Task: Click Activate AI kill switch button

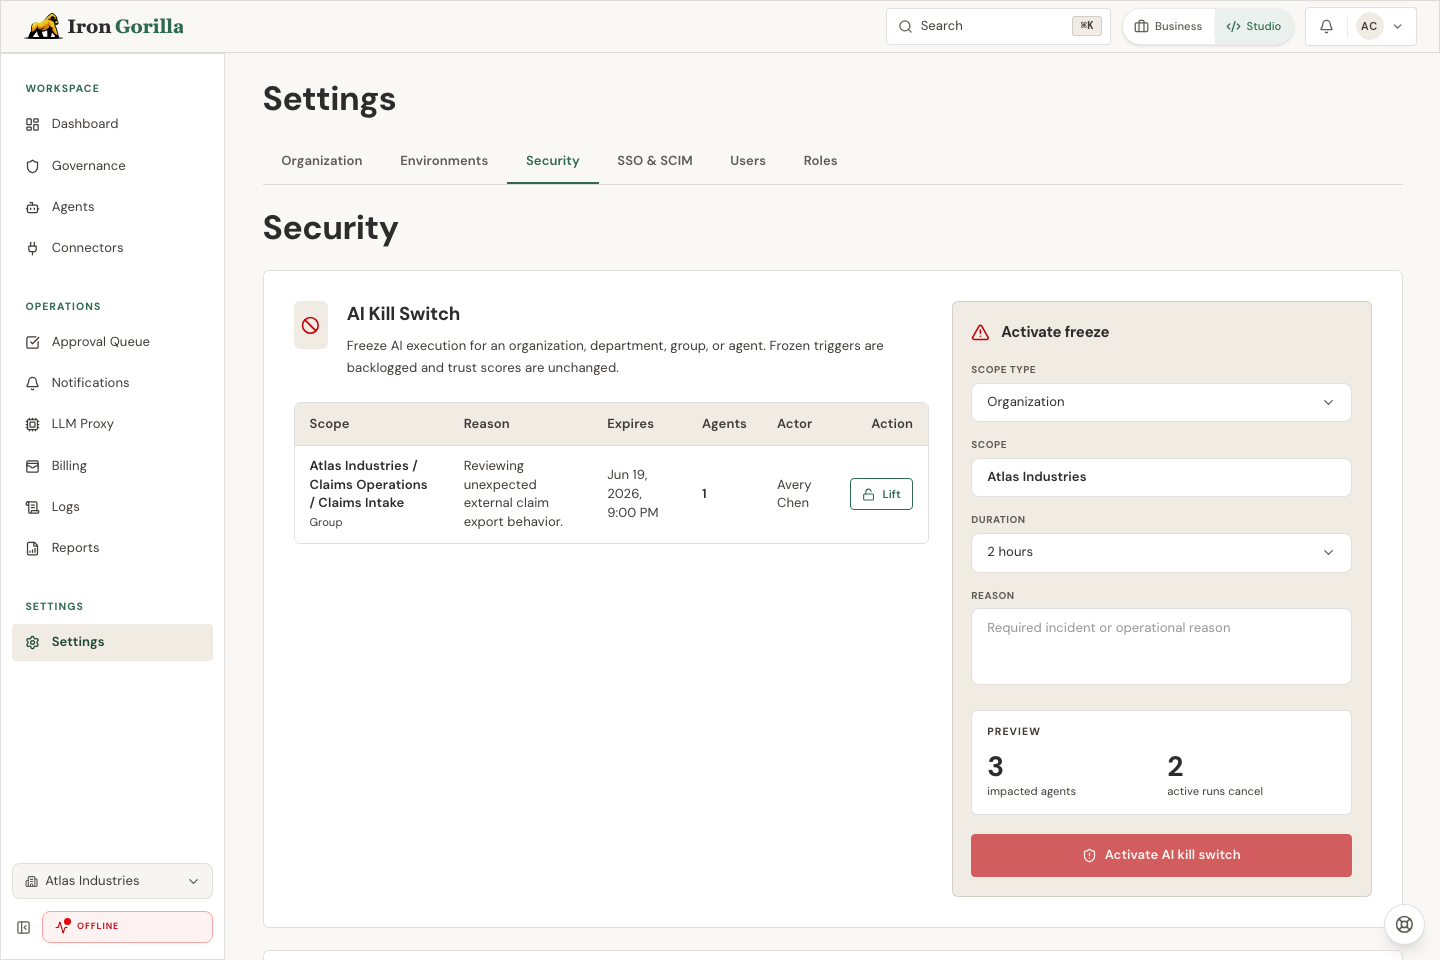Action: click(1161, 855)
